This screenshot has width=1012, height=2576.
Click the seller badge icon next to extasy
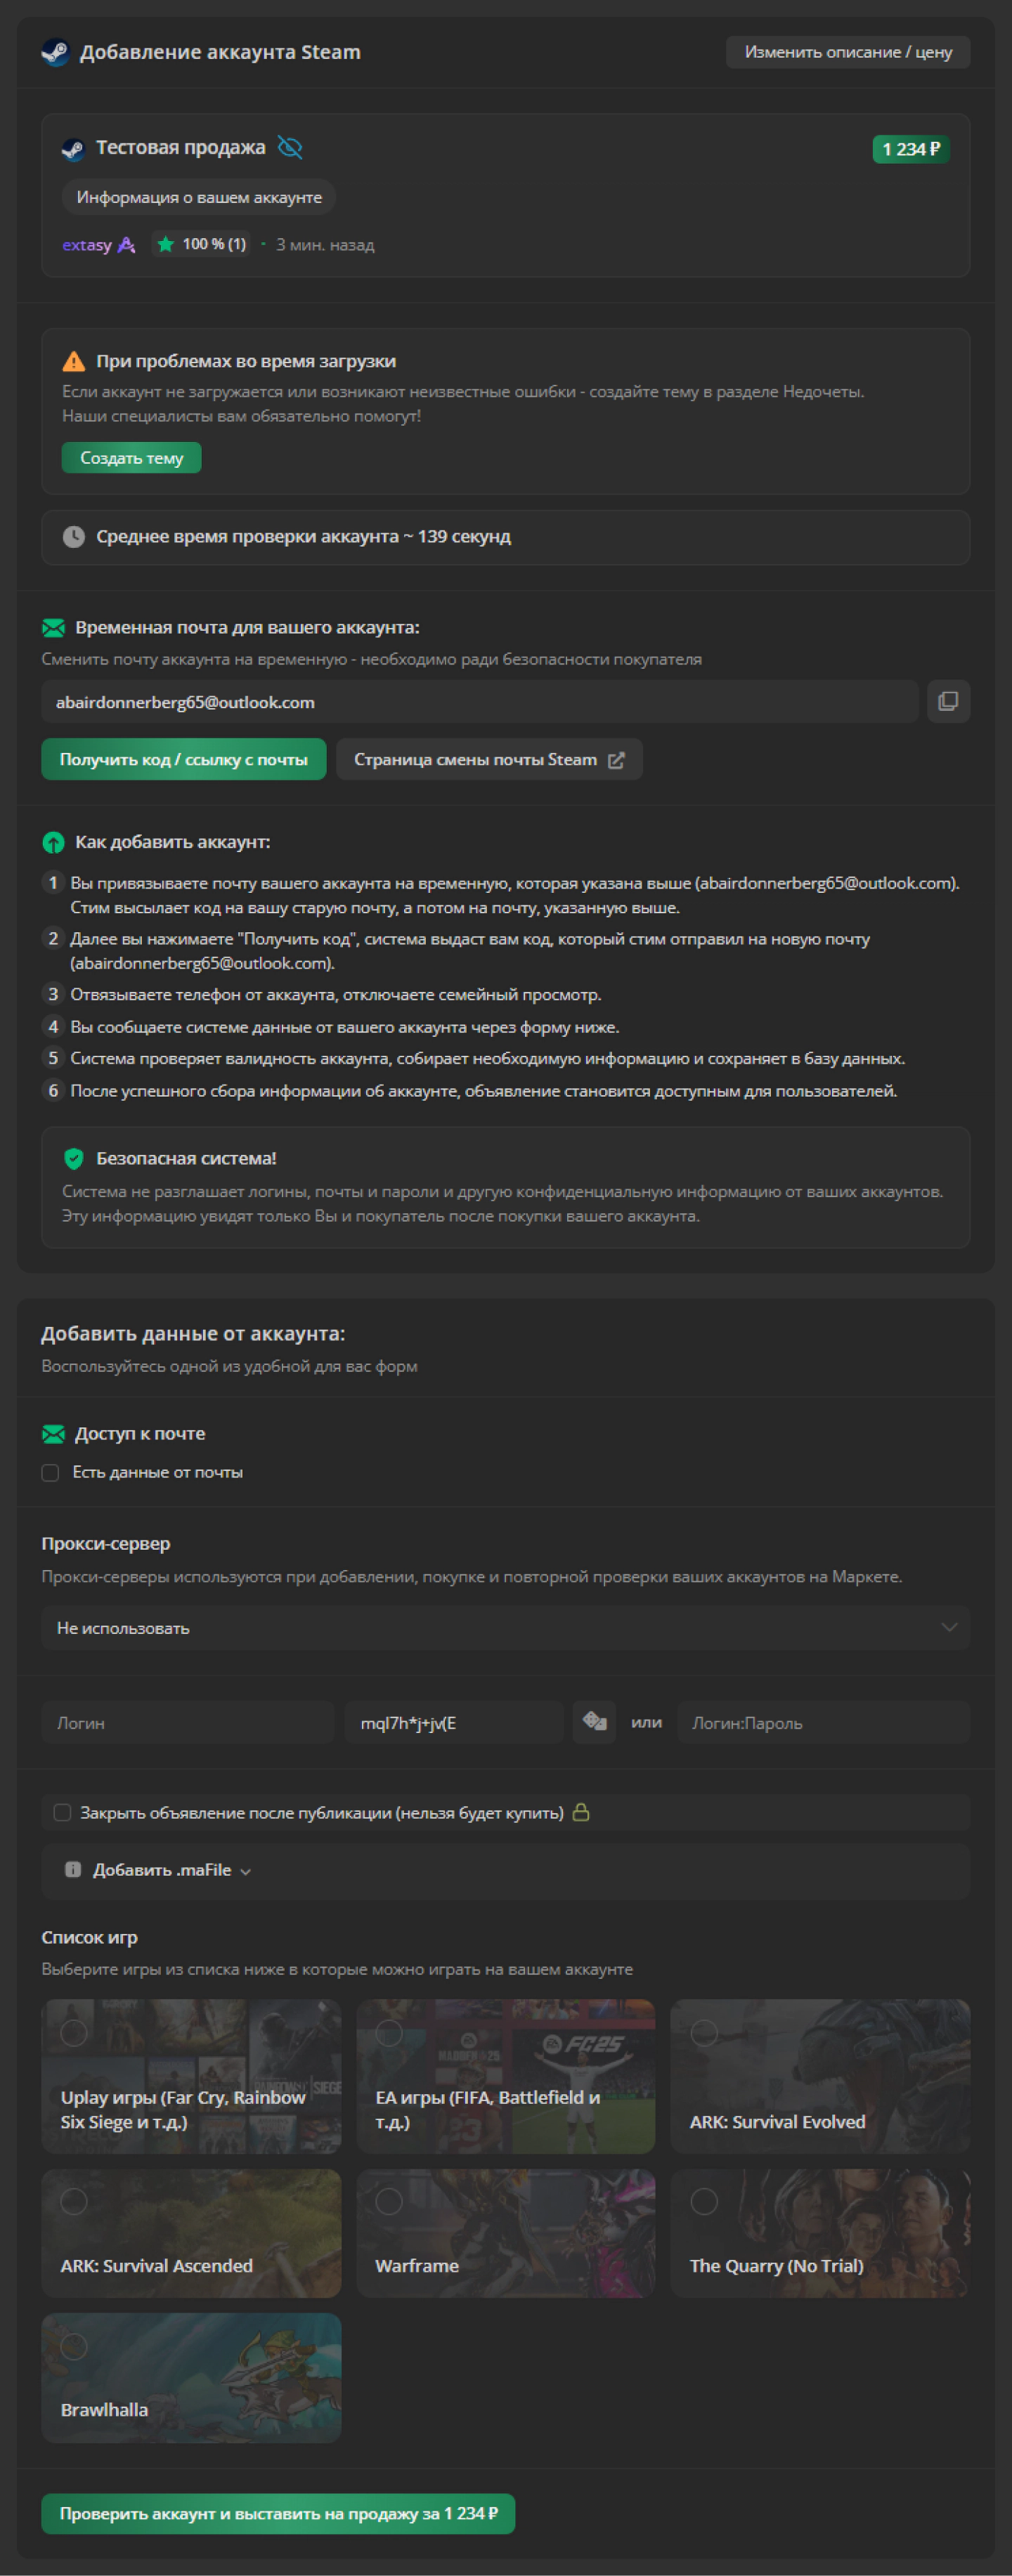point(126,245)
